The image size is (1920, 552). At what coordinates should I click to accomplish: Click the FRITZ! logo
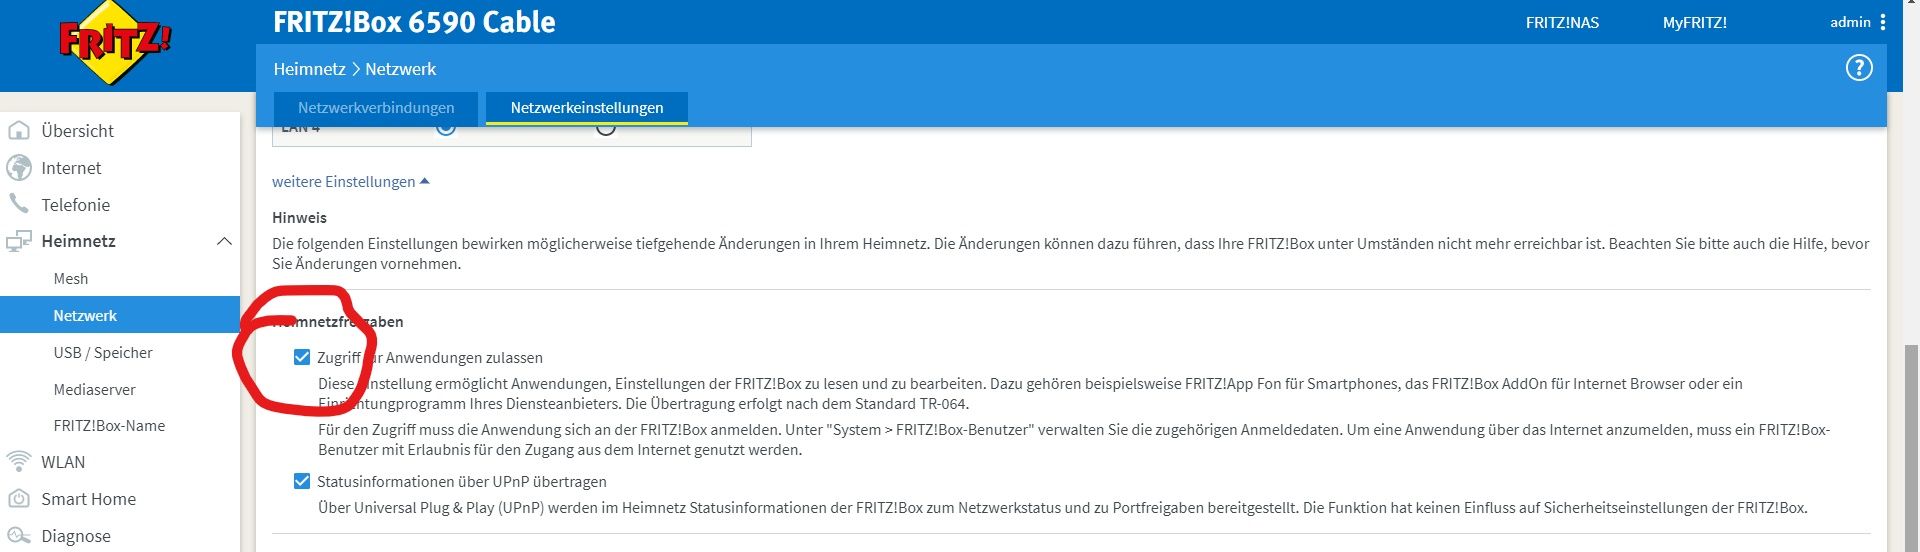(115, 43)
